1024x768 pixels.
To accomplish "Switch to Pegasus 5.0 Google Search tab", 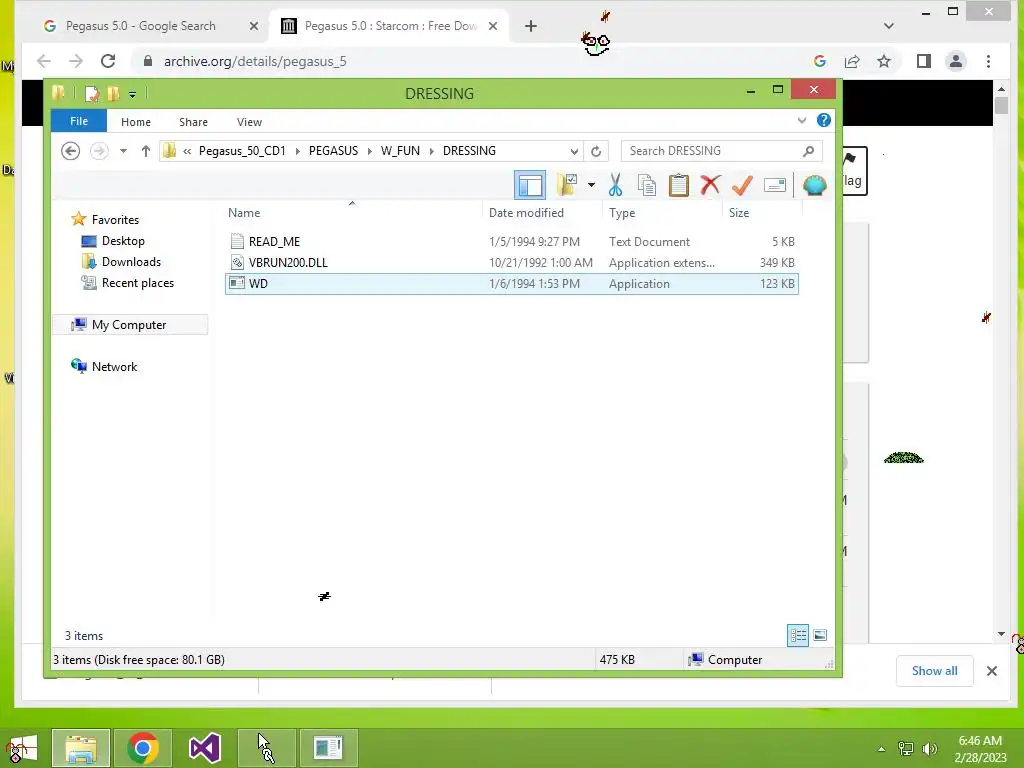I will point(140,26).
